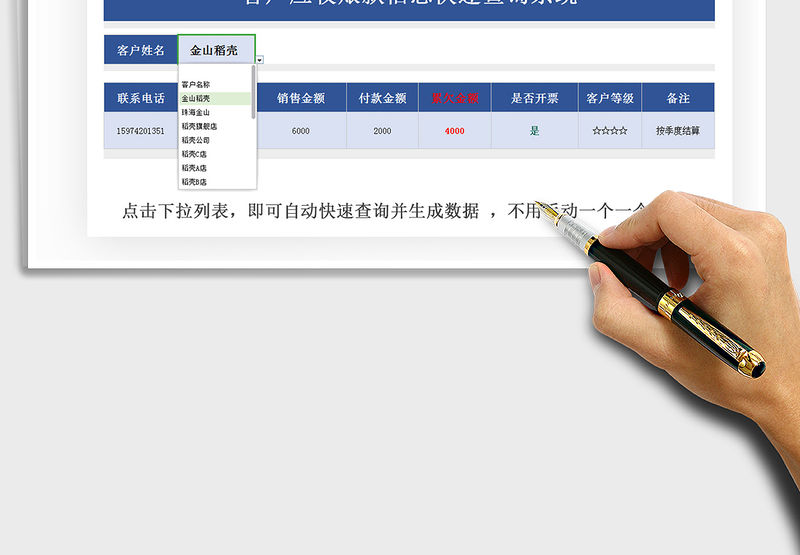The width and height of the screenshot is (800, 555).
Task: Select the 稻壳B店 list entry
Action: [x=195, y=182]
